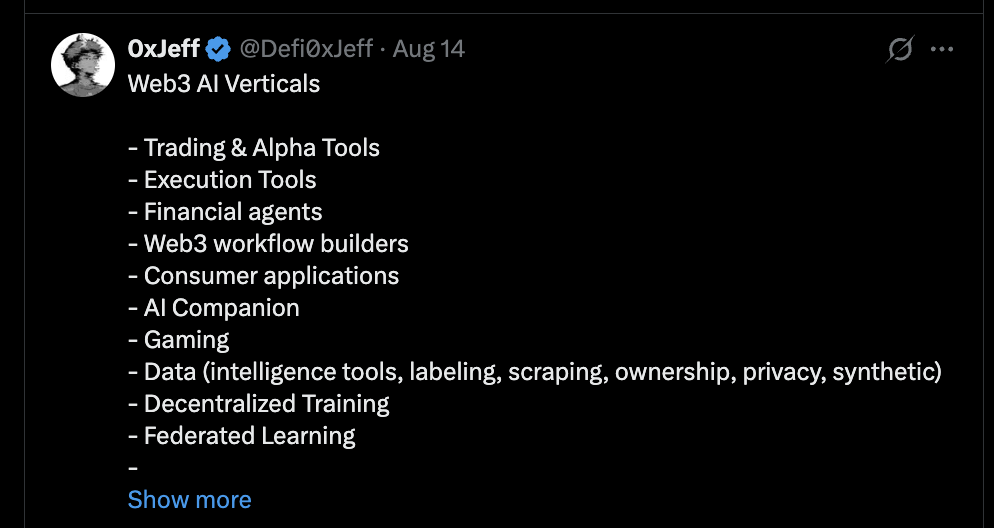Image resolution: width=994 pixels, height=528 pixels.
Task: Click the AI Companion line
Action: tap(214, 308)
